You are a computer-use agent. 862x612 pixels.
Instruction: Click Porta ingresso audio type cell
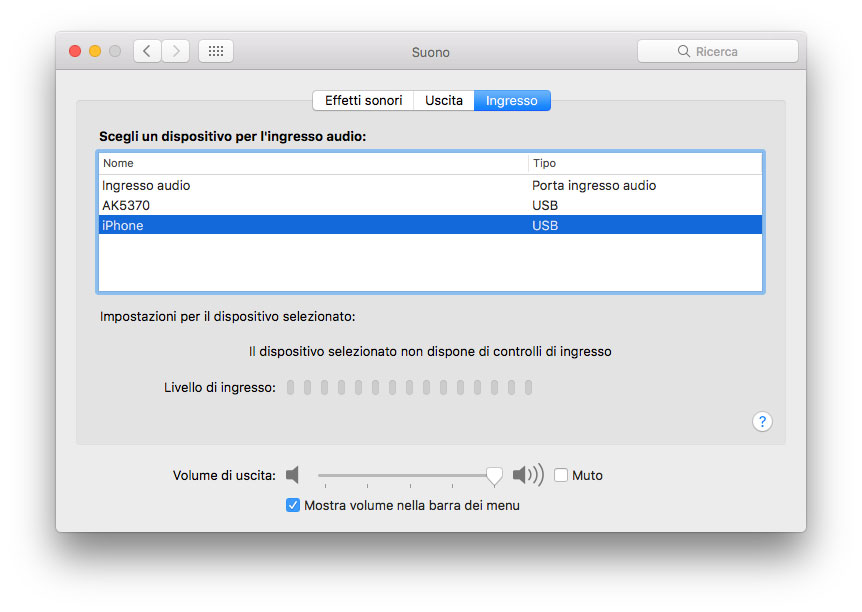click(x=594, y=185)
